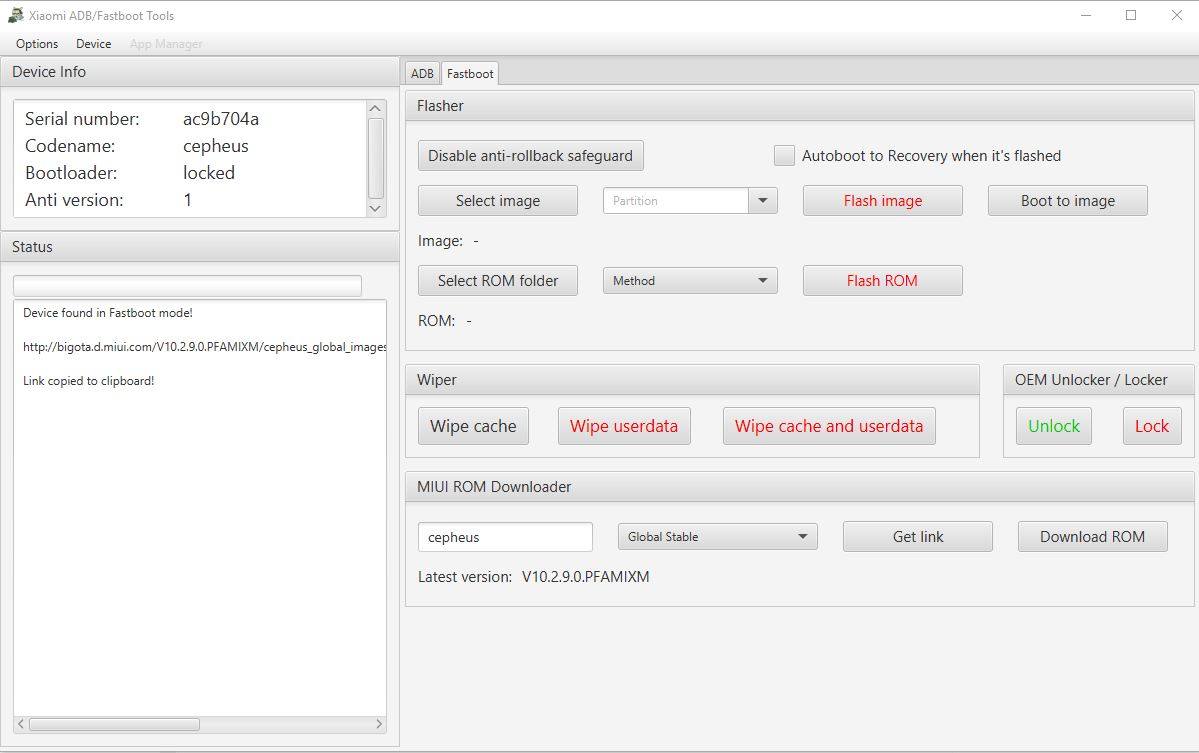
Task: Click the Select image button
Action: pos(498,200)
